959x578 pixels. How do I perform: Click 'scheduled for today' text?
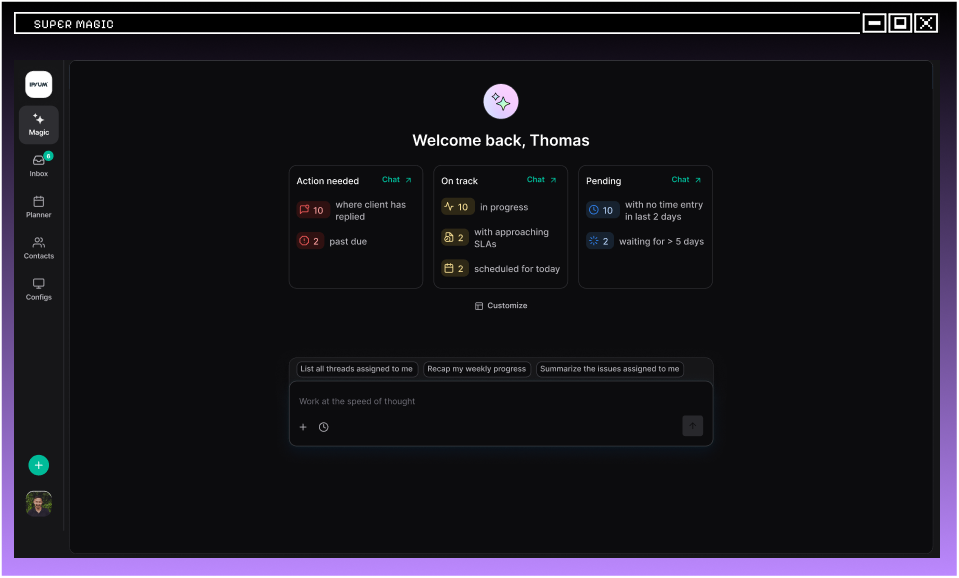click(x=517, y=269)
